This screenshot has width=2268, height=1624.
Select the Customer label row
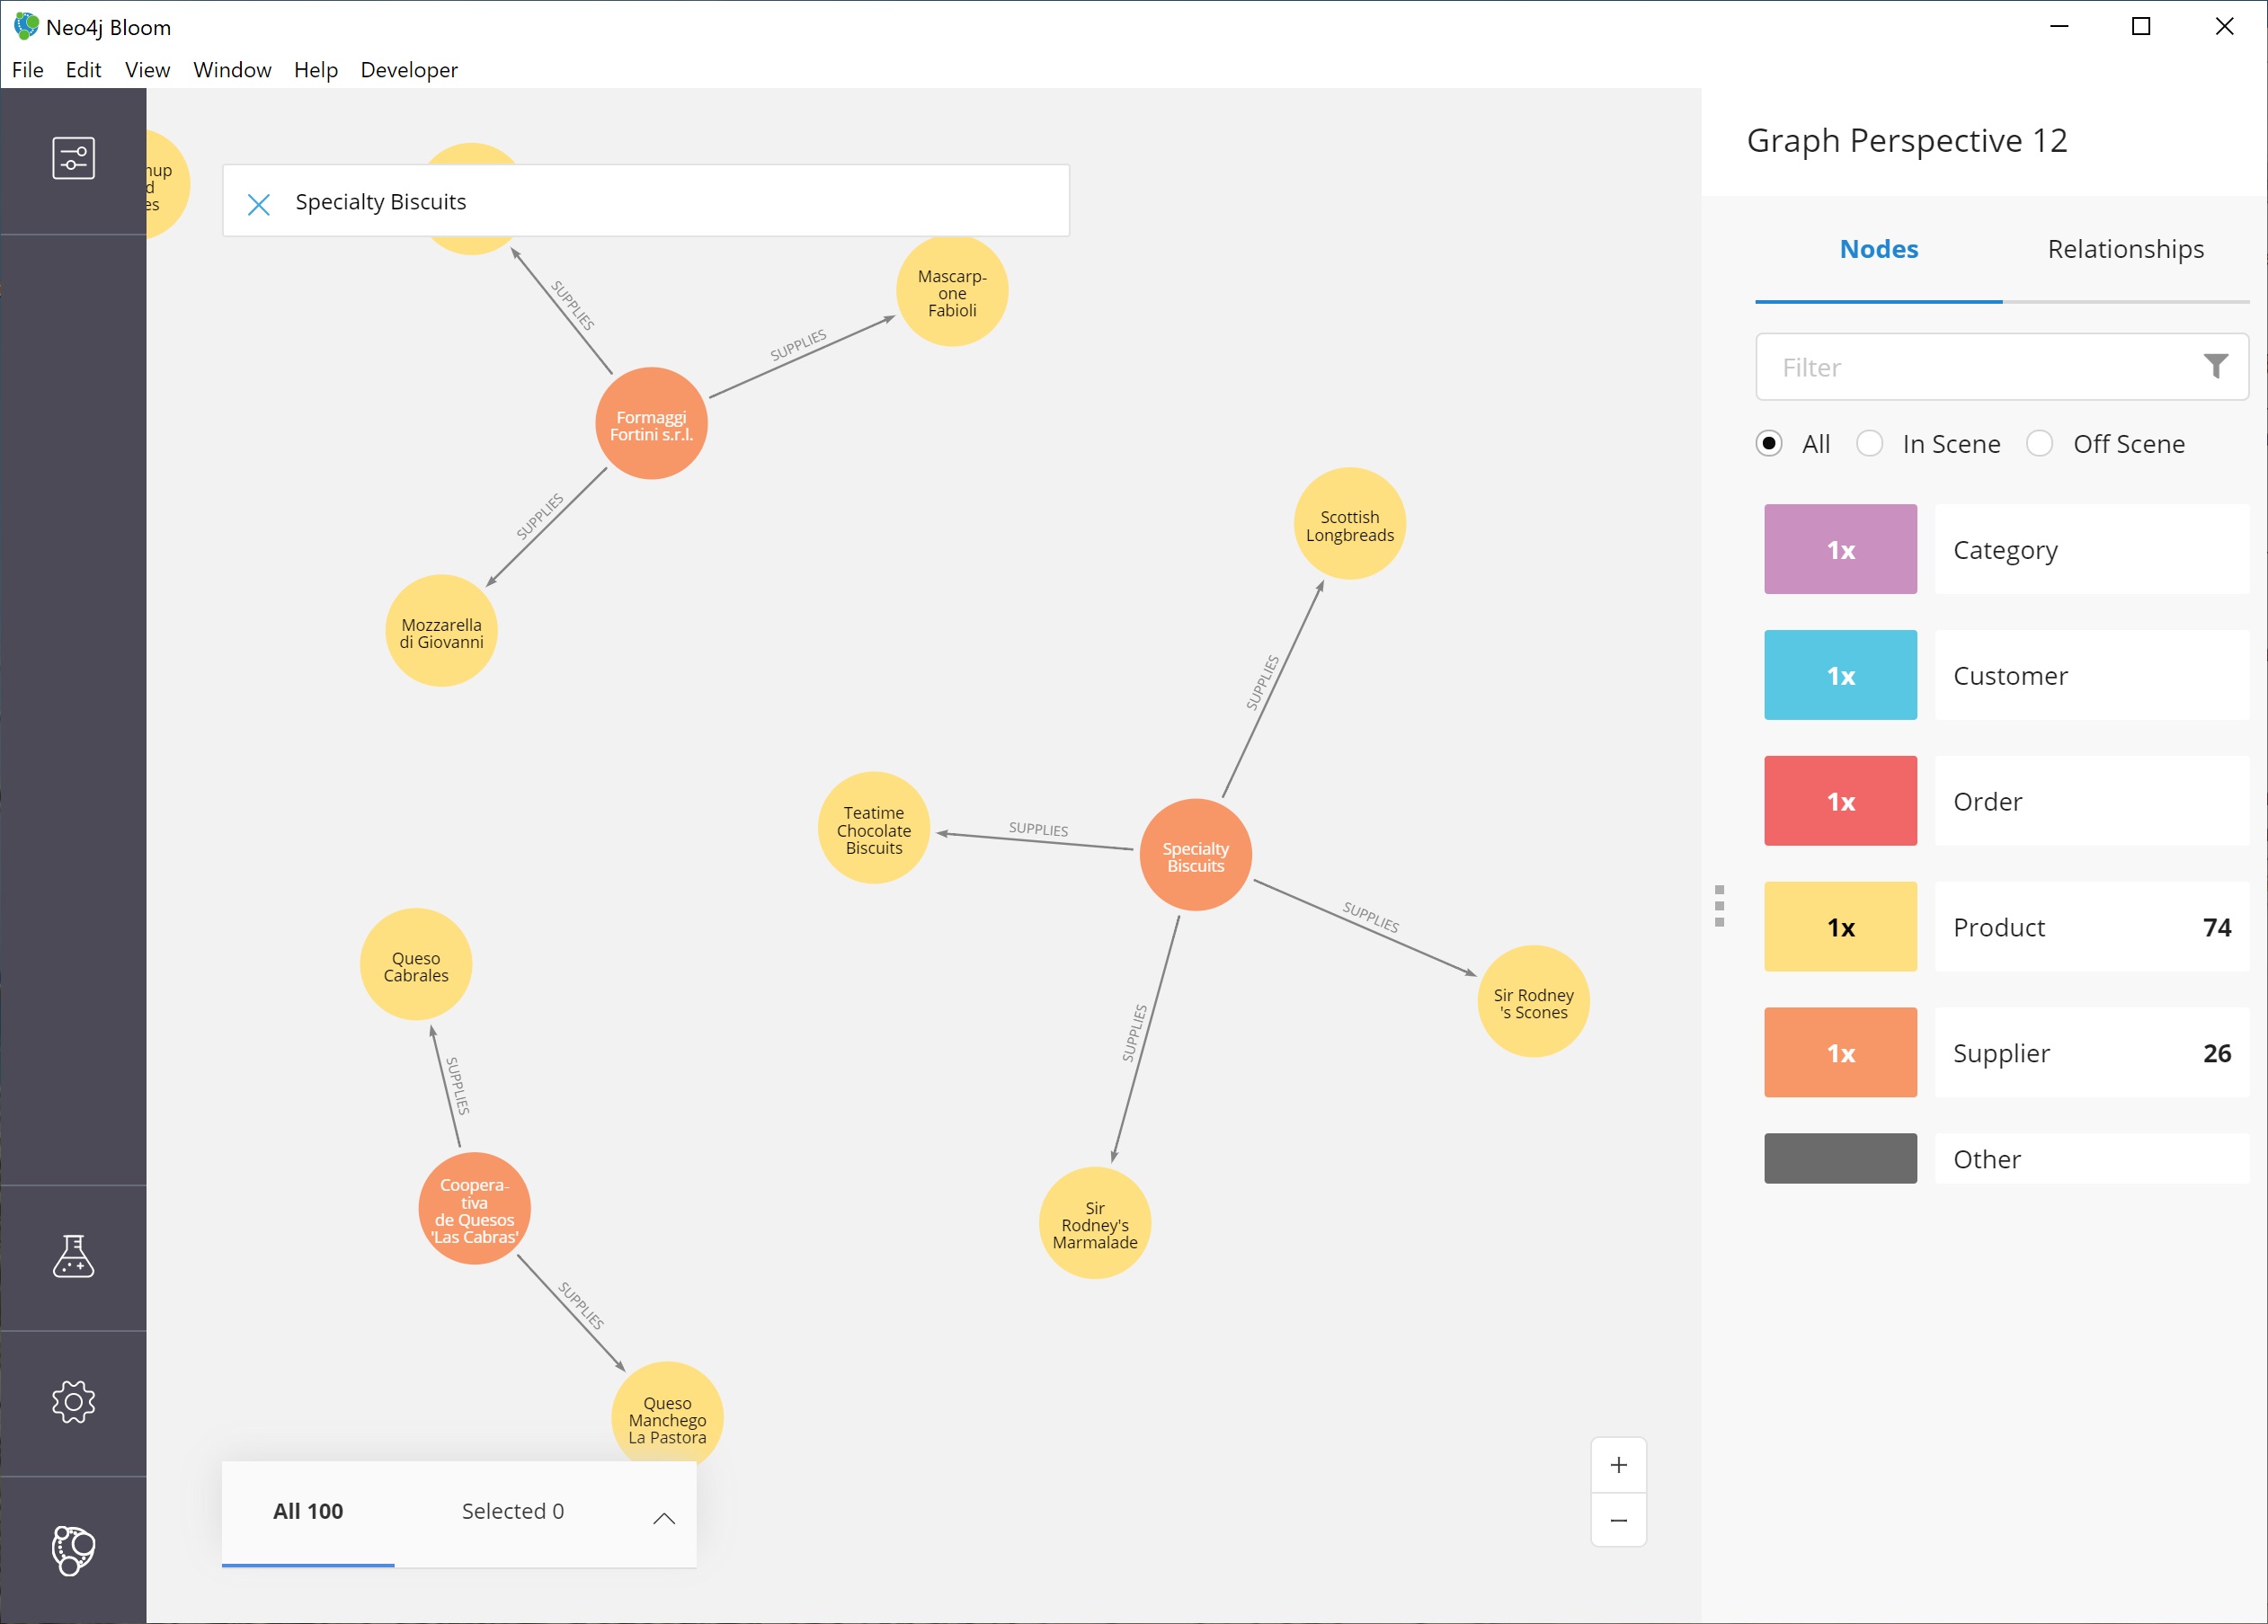2092,675
